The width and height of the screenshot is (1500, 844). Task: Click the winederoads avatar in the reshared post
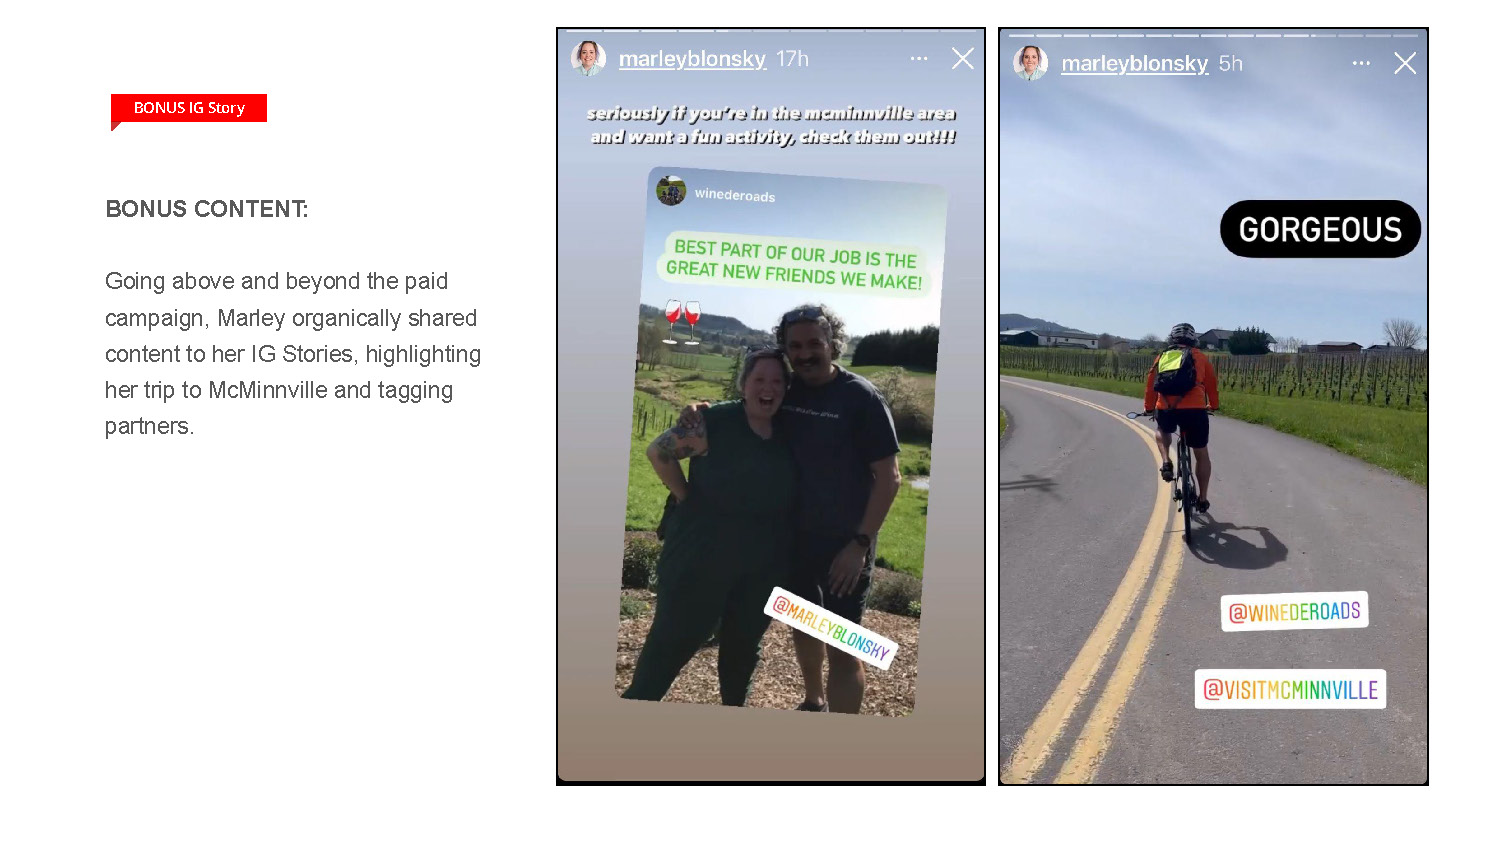click(671, 190)
